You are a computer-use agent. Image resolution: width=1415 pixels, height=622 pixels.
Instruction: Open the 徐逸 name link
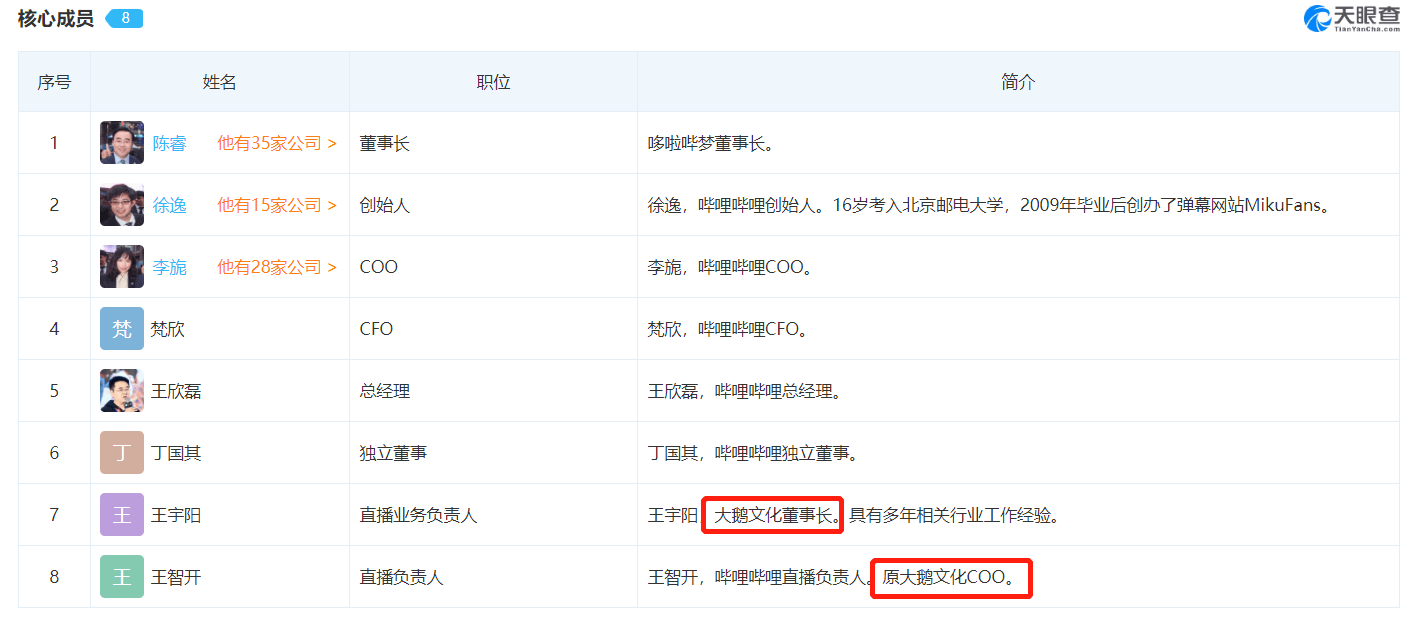coord(169,205)
